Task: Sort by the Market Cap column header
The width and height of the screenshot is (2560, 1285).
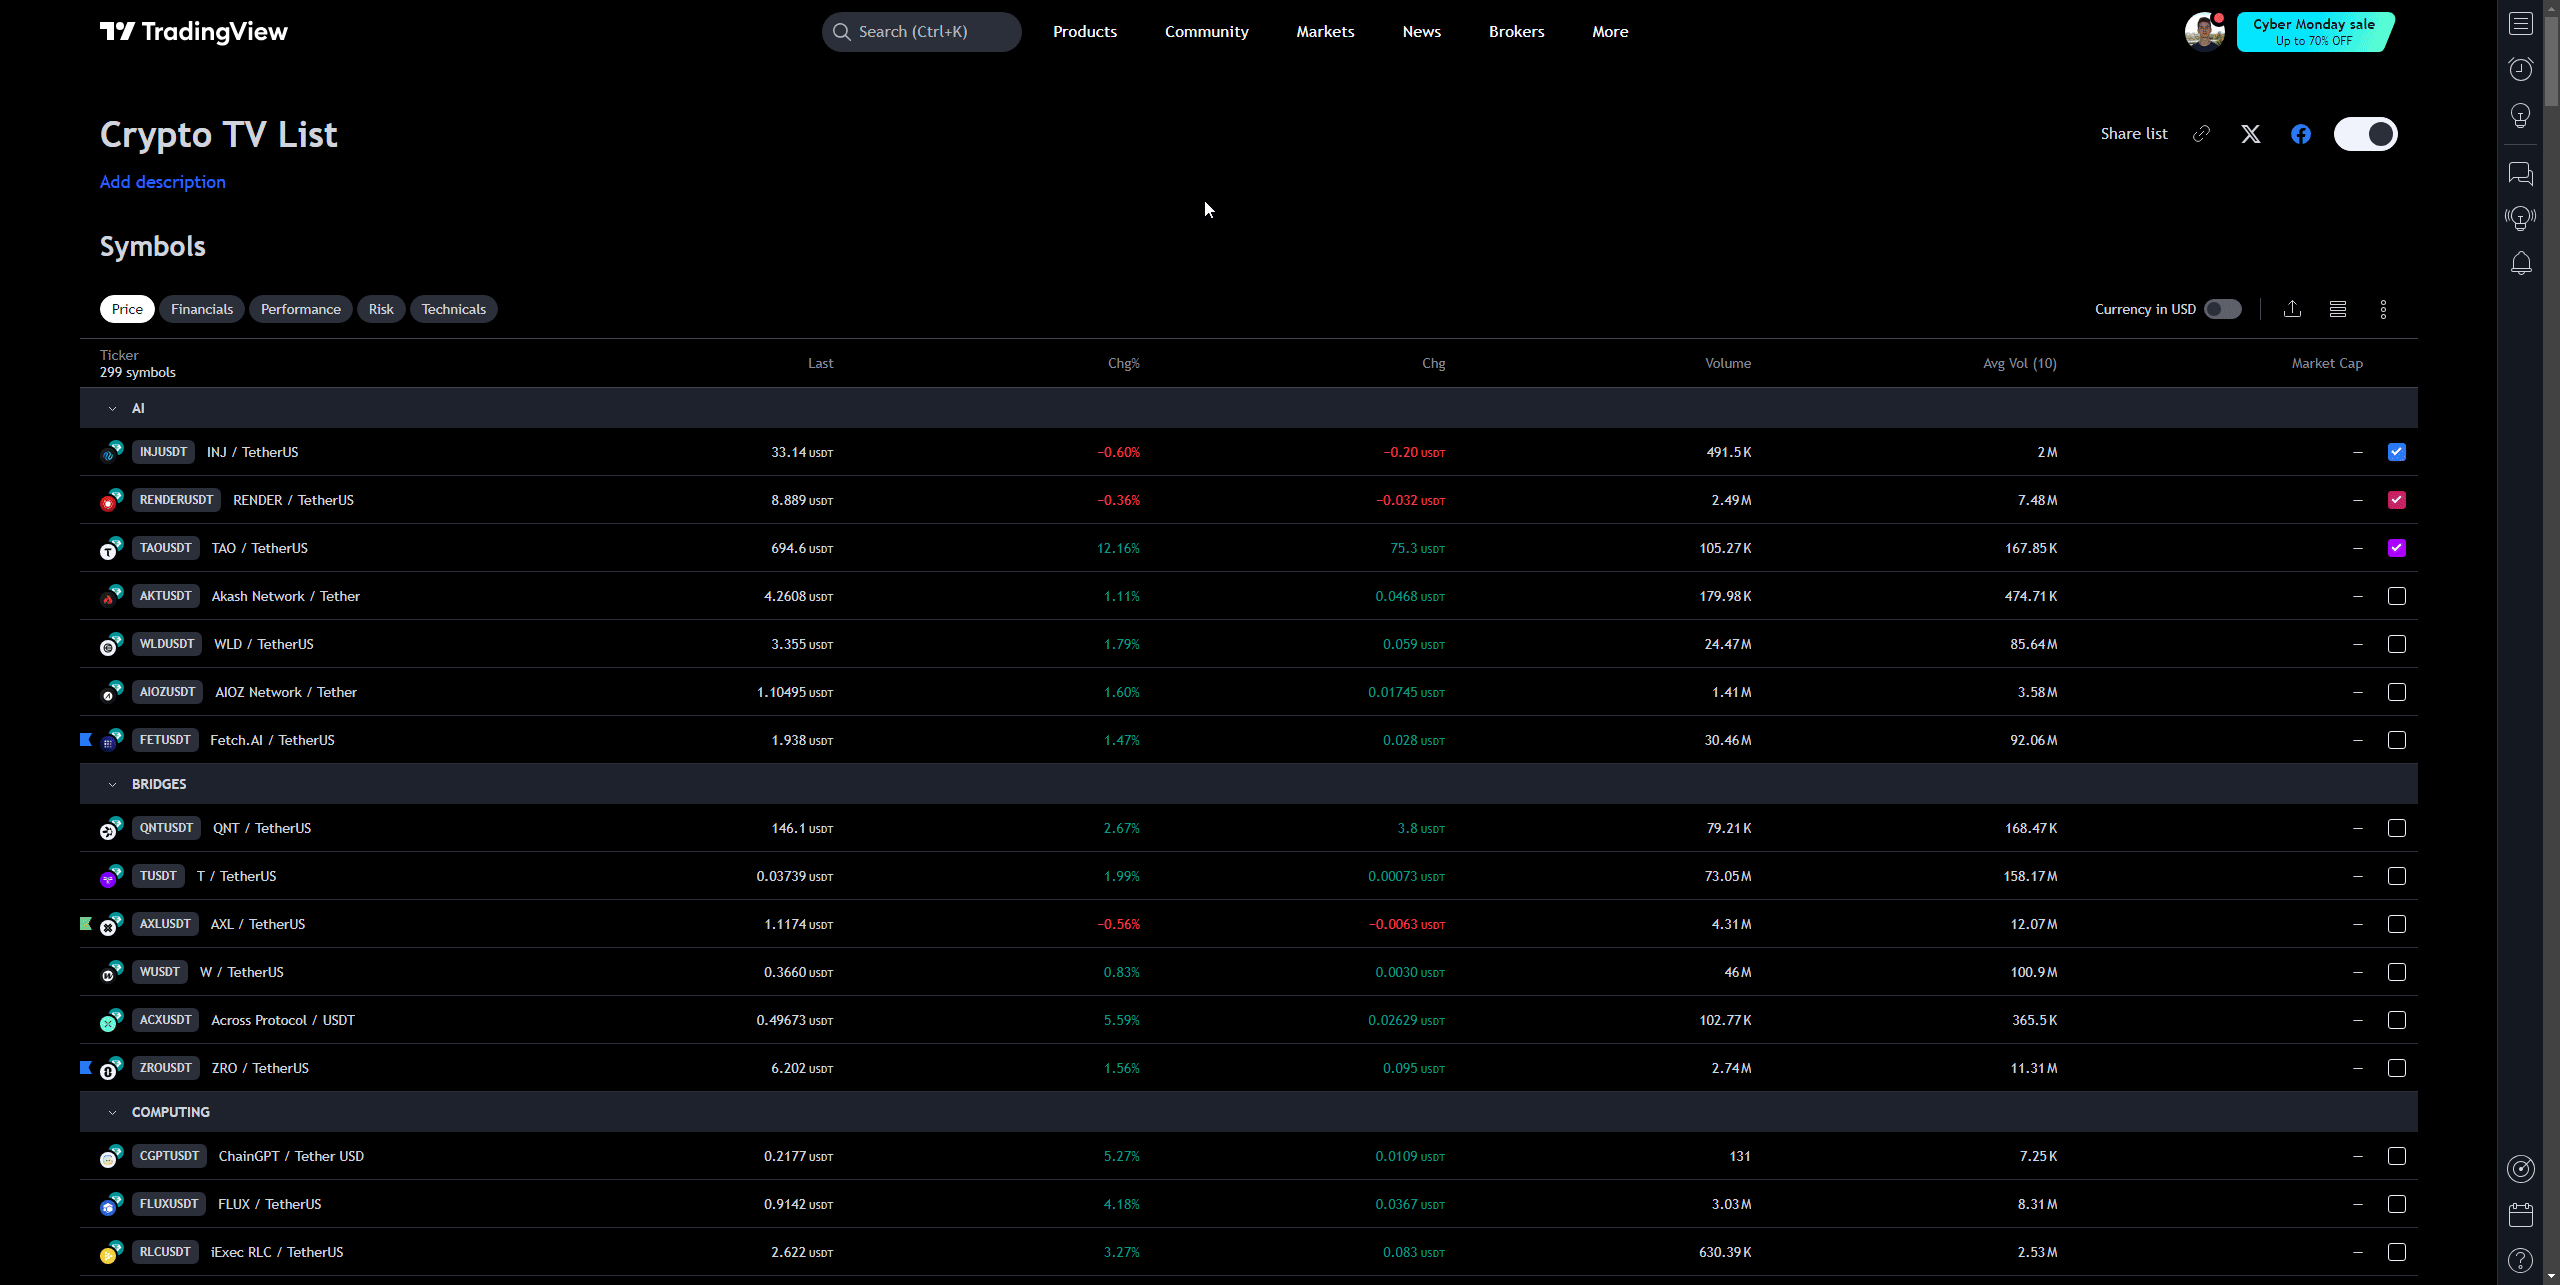Action: click(x=2327, y=363)
